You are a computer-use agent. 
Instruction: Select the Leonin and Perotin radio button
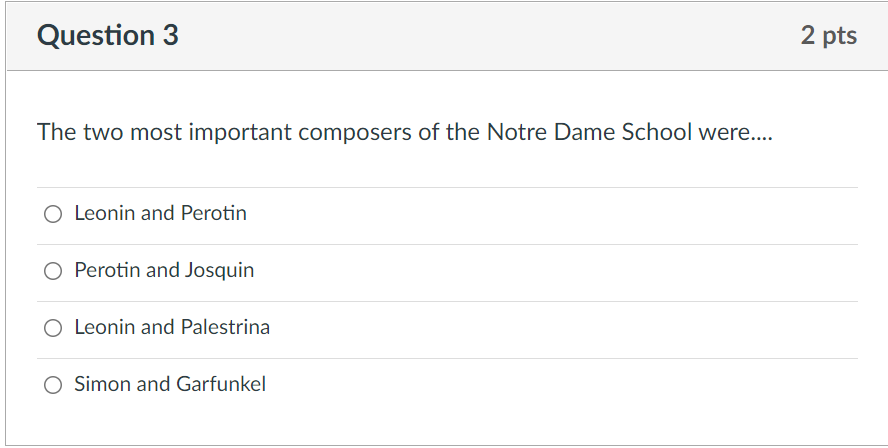click(54, 214)
